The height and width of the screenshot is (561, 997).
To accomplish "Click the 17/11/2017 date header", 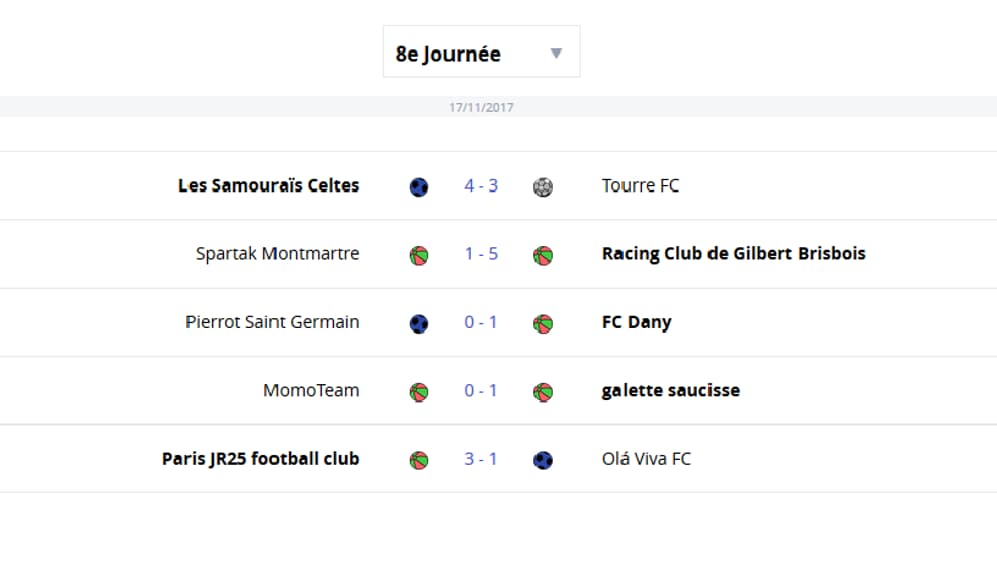I will (x=481, y=107).
